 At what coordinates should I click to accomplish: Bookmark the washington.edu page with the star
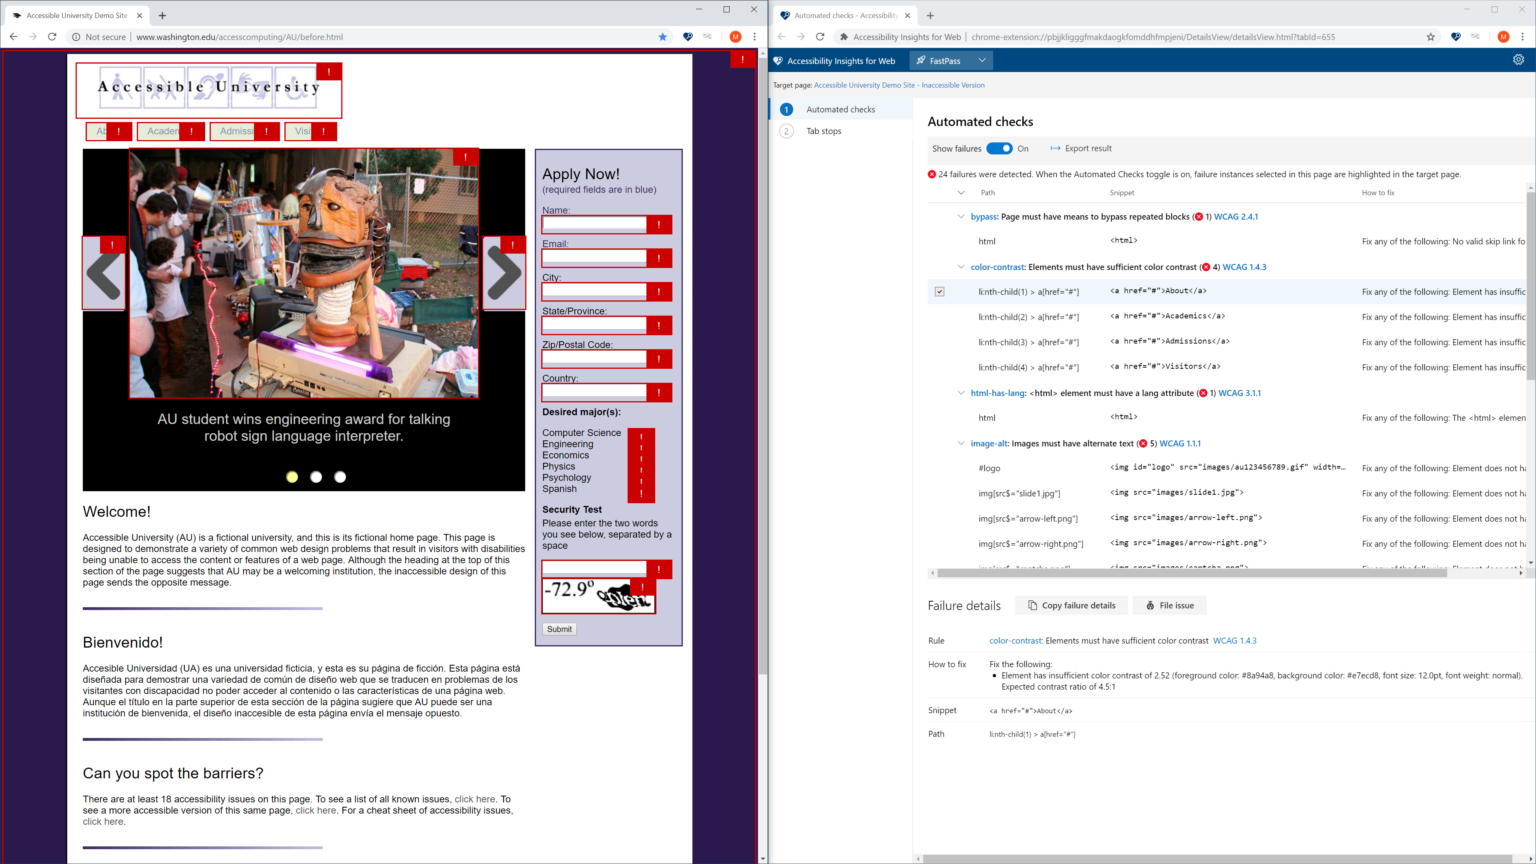(x=662, y=37)
